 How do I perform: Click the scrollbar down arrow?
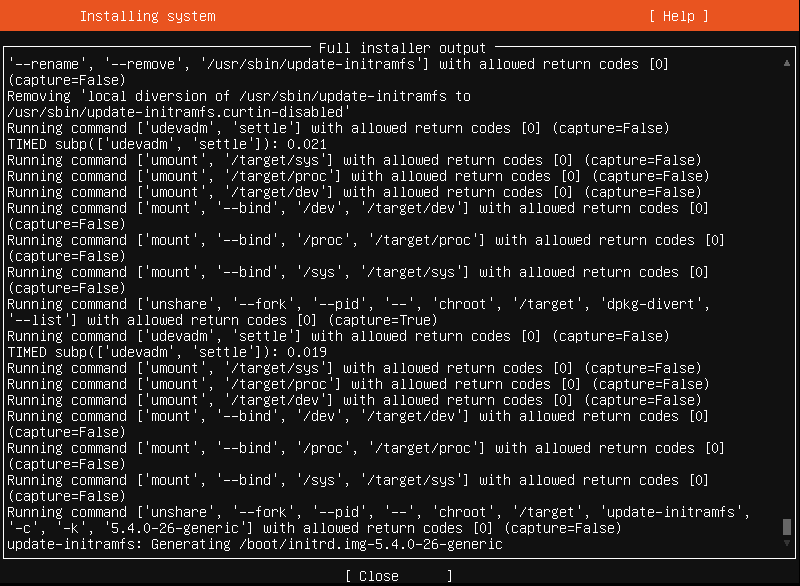(x=787, y=543)
